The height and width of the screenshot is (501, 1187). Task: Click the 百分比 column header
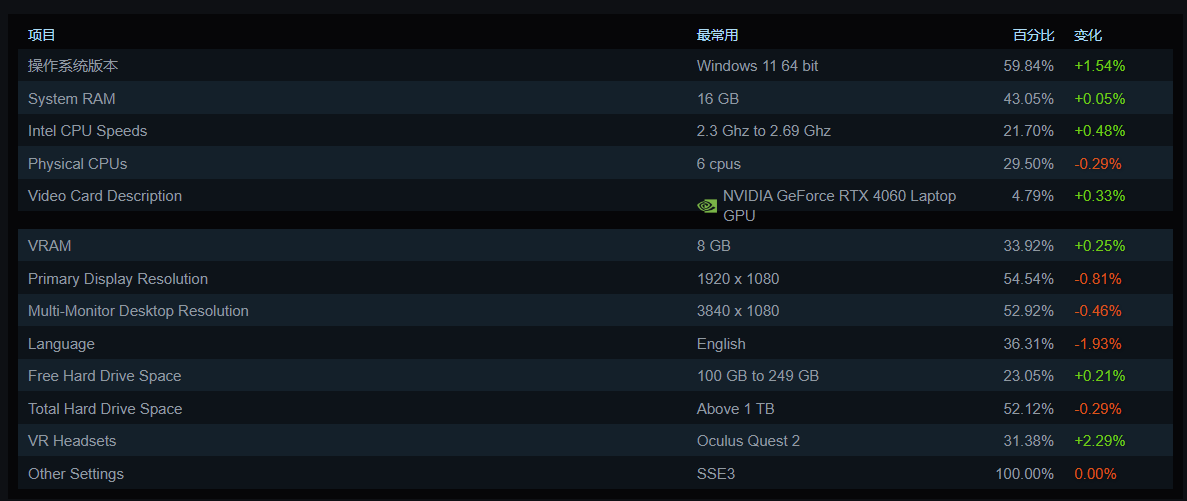tap(1033, 35)
